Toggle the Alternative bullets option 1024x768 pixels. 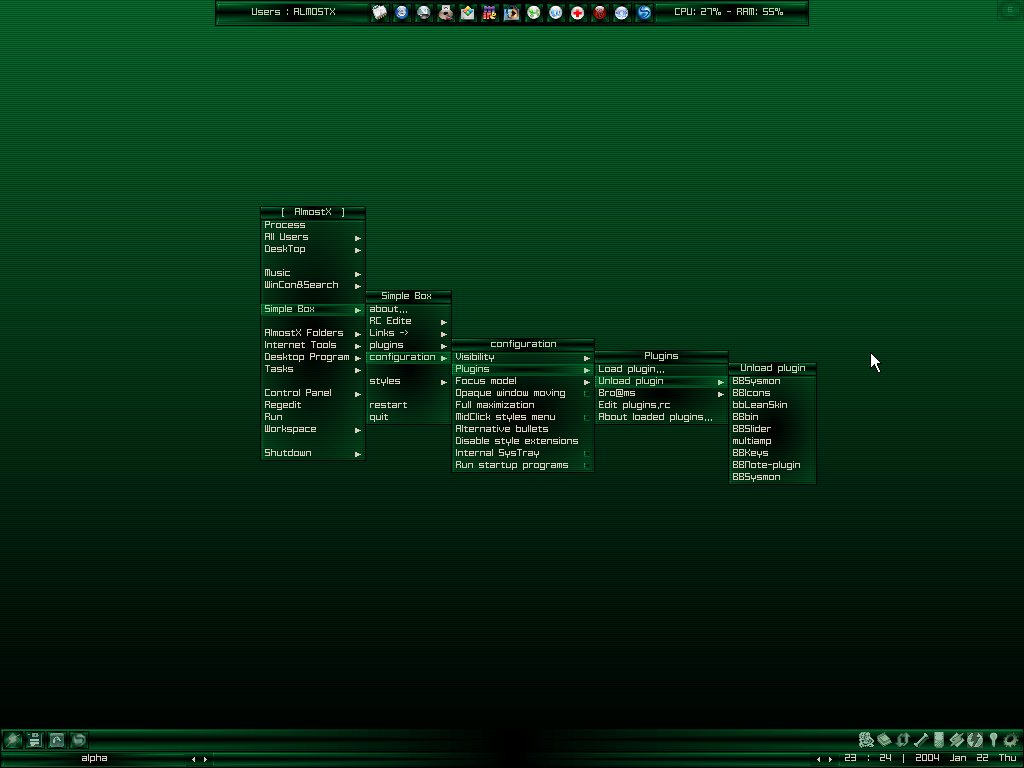pos(501,429)
